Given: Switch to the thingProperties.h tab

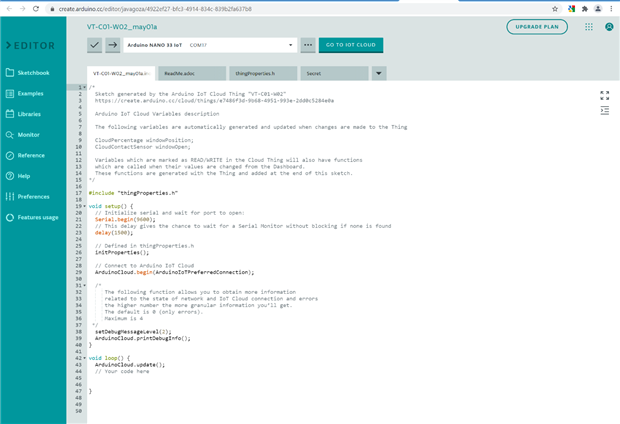Looking at the screenshot, I should 263,74.
